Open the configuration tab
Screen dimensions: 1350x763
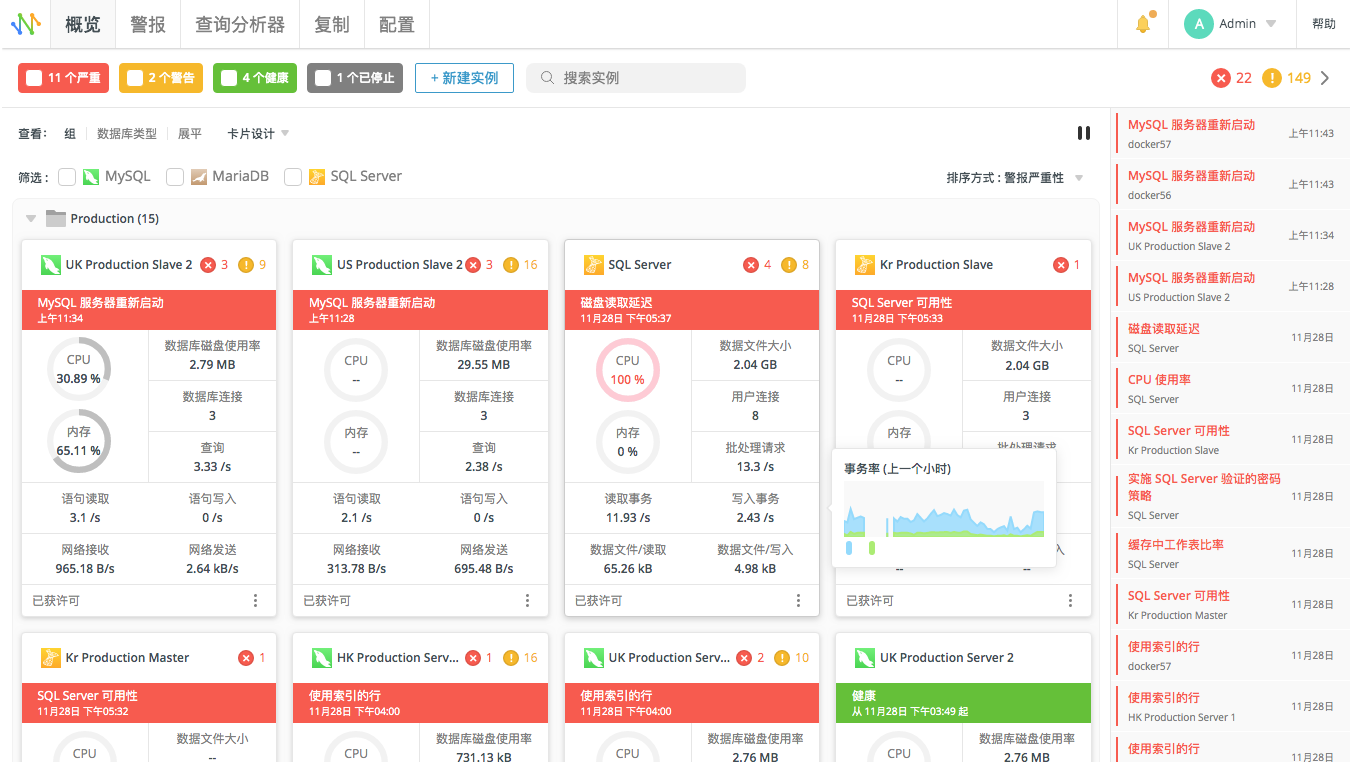tap(396, 24)
